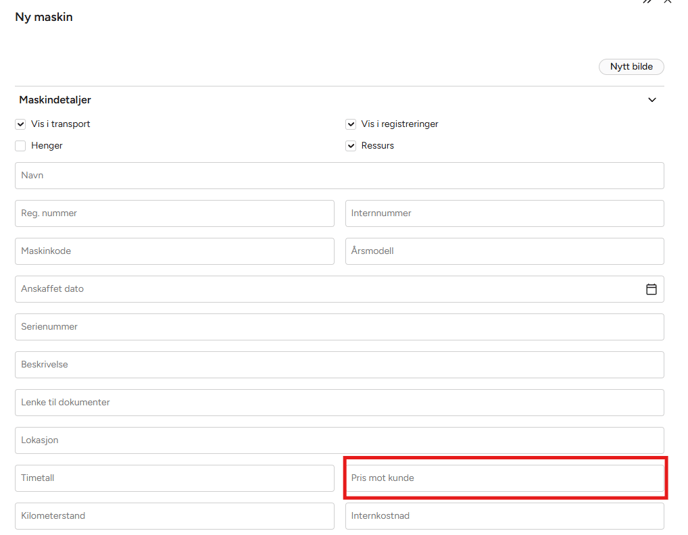The height and width of the screenshot is (535, 688).
Task: Focus the Reg. nummer field
Action: click(174, 214)
